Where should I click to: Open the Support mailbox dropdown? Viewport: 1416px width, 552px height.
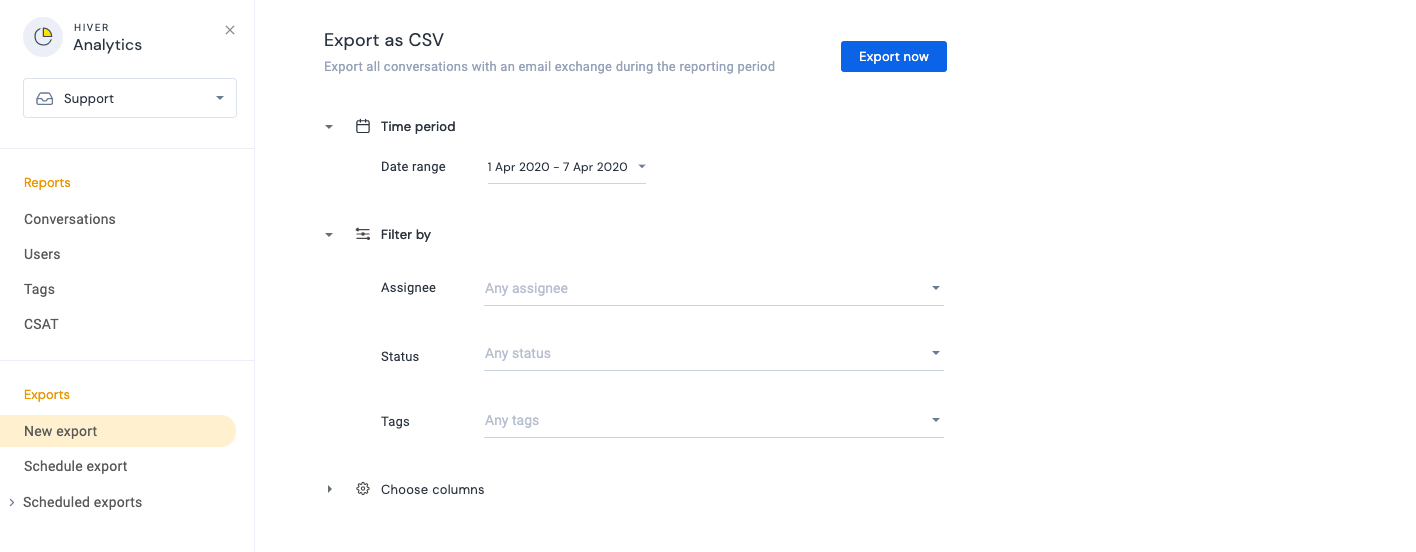[130, 98]
